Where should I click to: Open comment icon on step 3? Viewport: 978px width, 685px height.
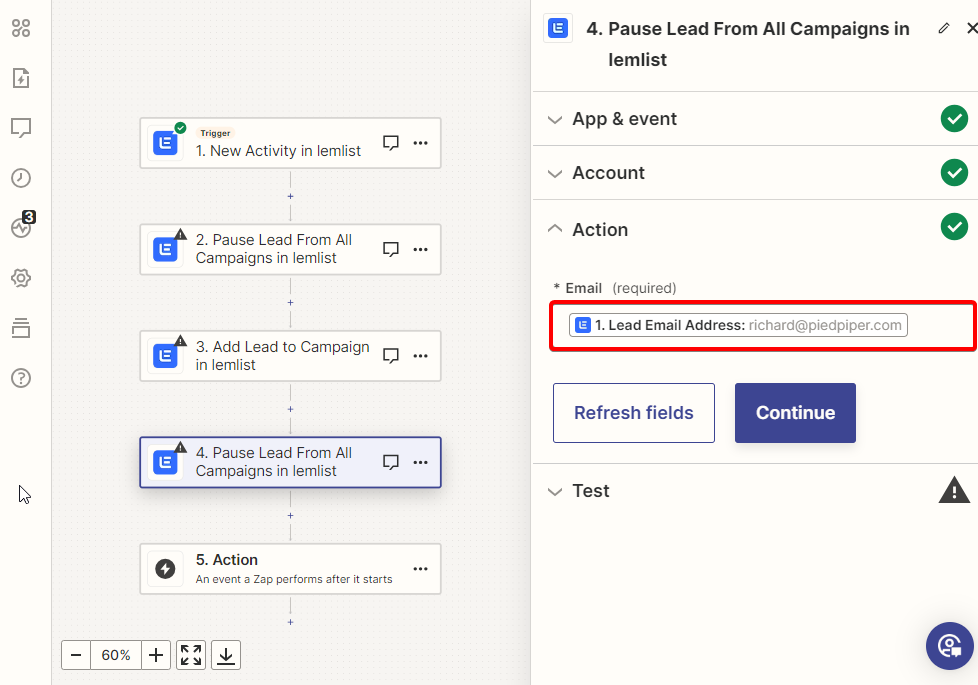coord(390,356)
